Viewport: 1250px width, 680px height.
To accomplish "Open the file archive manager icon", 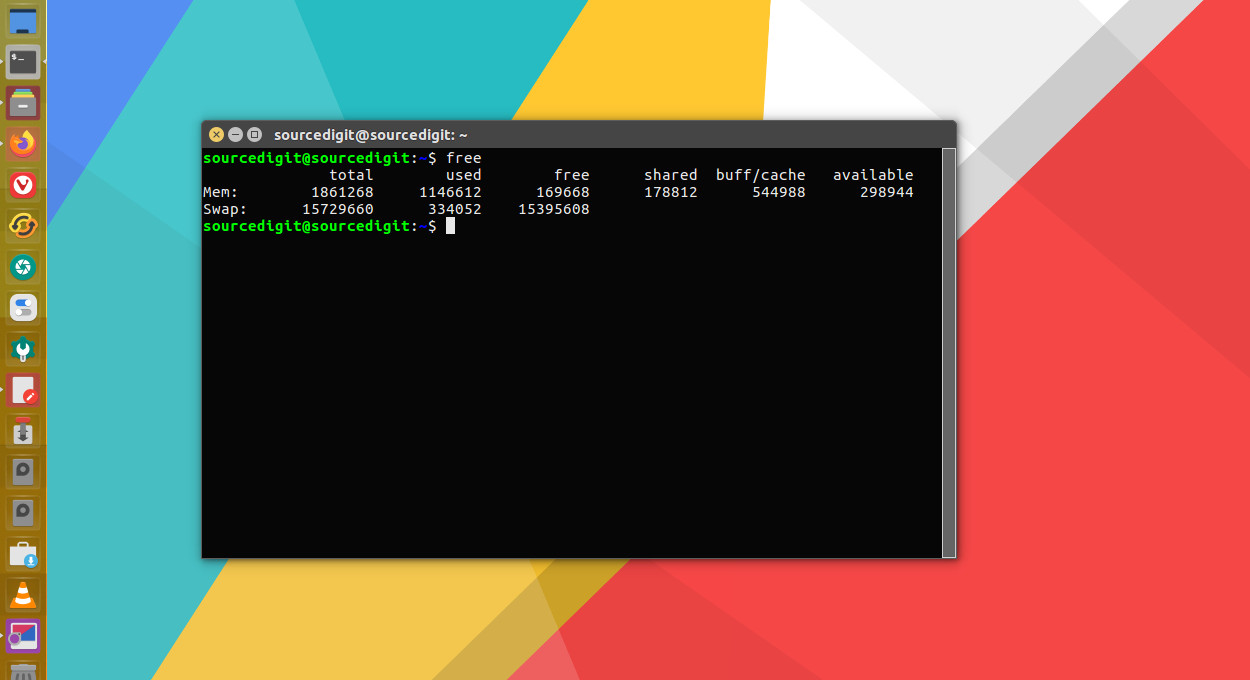I will pyautogui.click(x=22, y=102).
